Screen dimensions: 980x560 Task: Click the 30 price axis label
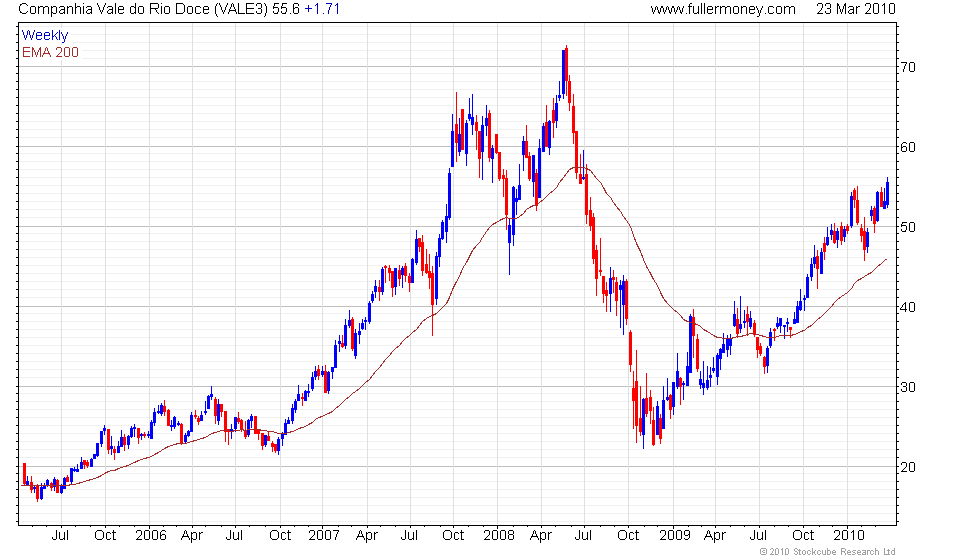click(908, 388)
